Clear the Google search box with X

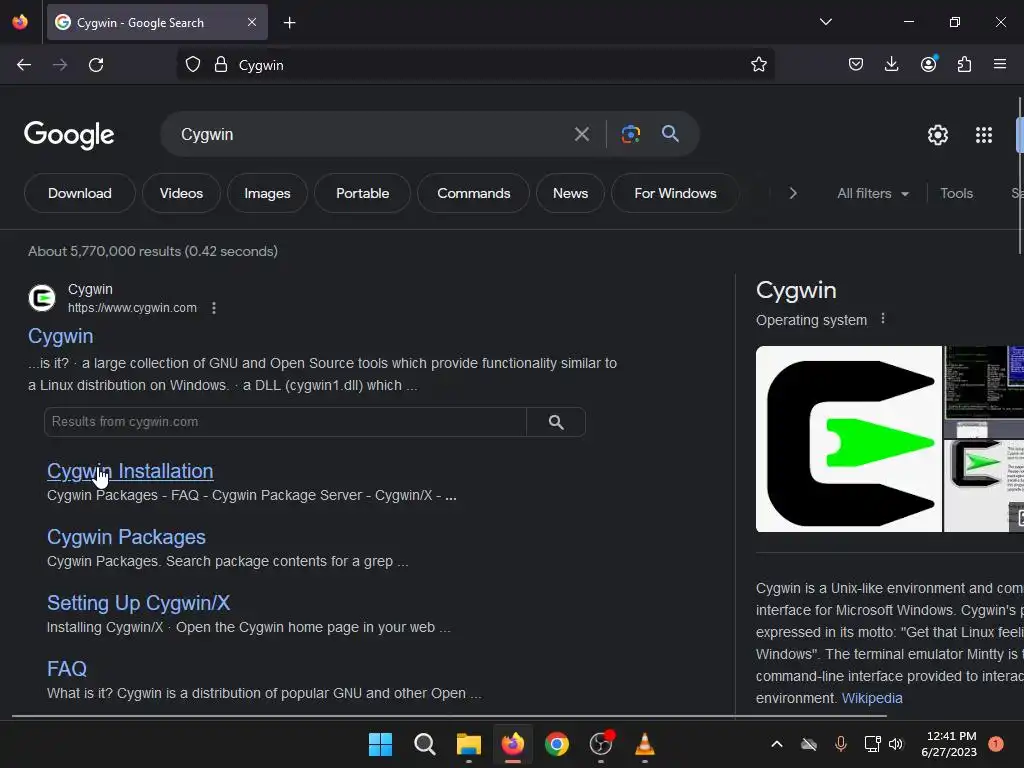(x=581, y=135)
